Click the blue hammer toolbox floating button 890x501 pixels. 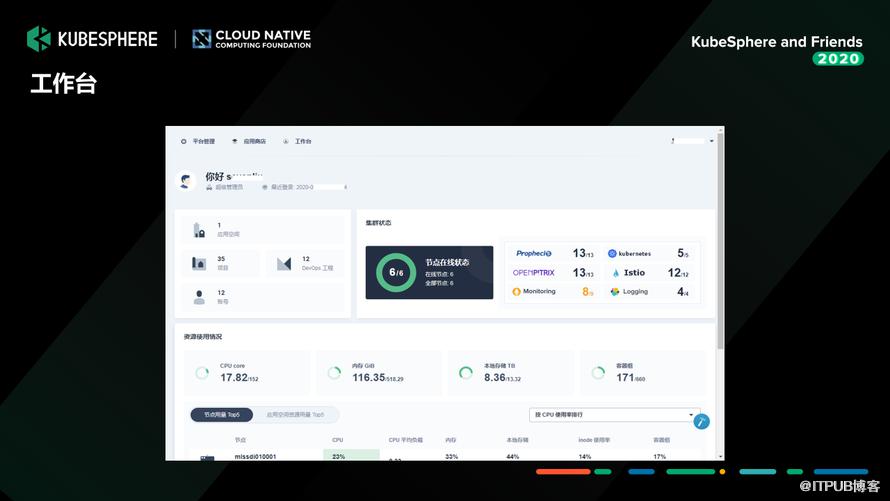pyautogui.click(x=702, y=422)
